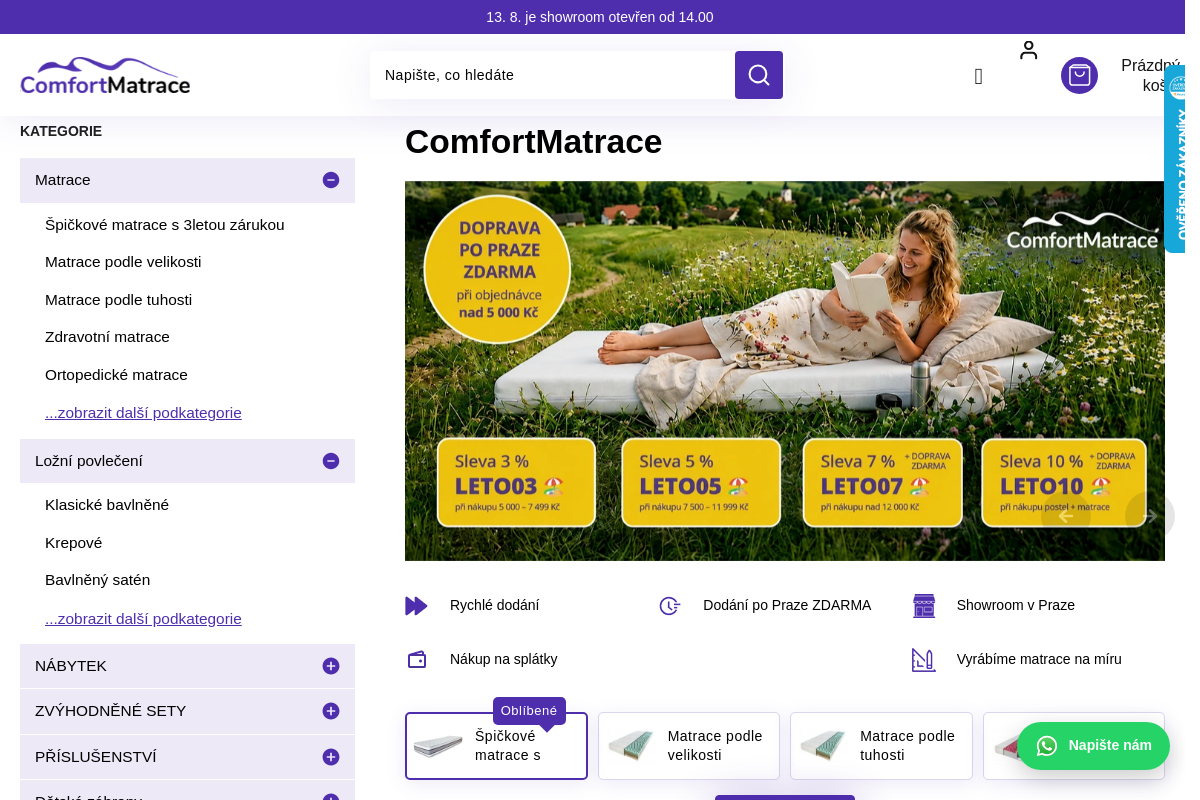Image resolution: width=1200 pixels, height=800 pixels.
Task: Click Dodání po Praze ZDARMA text
Action: [x=787, y=605]
